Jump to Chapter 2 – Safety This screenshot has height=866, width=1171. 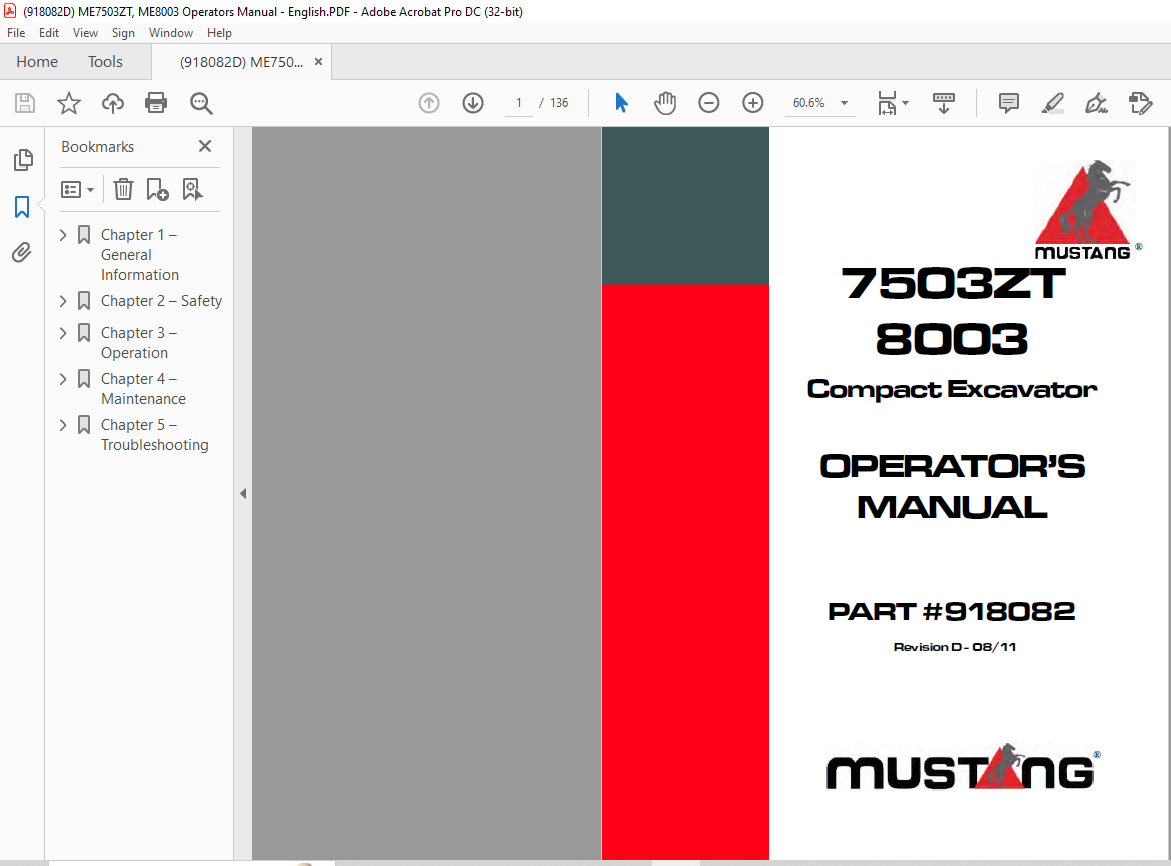click(x=161, y=301)
